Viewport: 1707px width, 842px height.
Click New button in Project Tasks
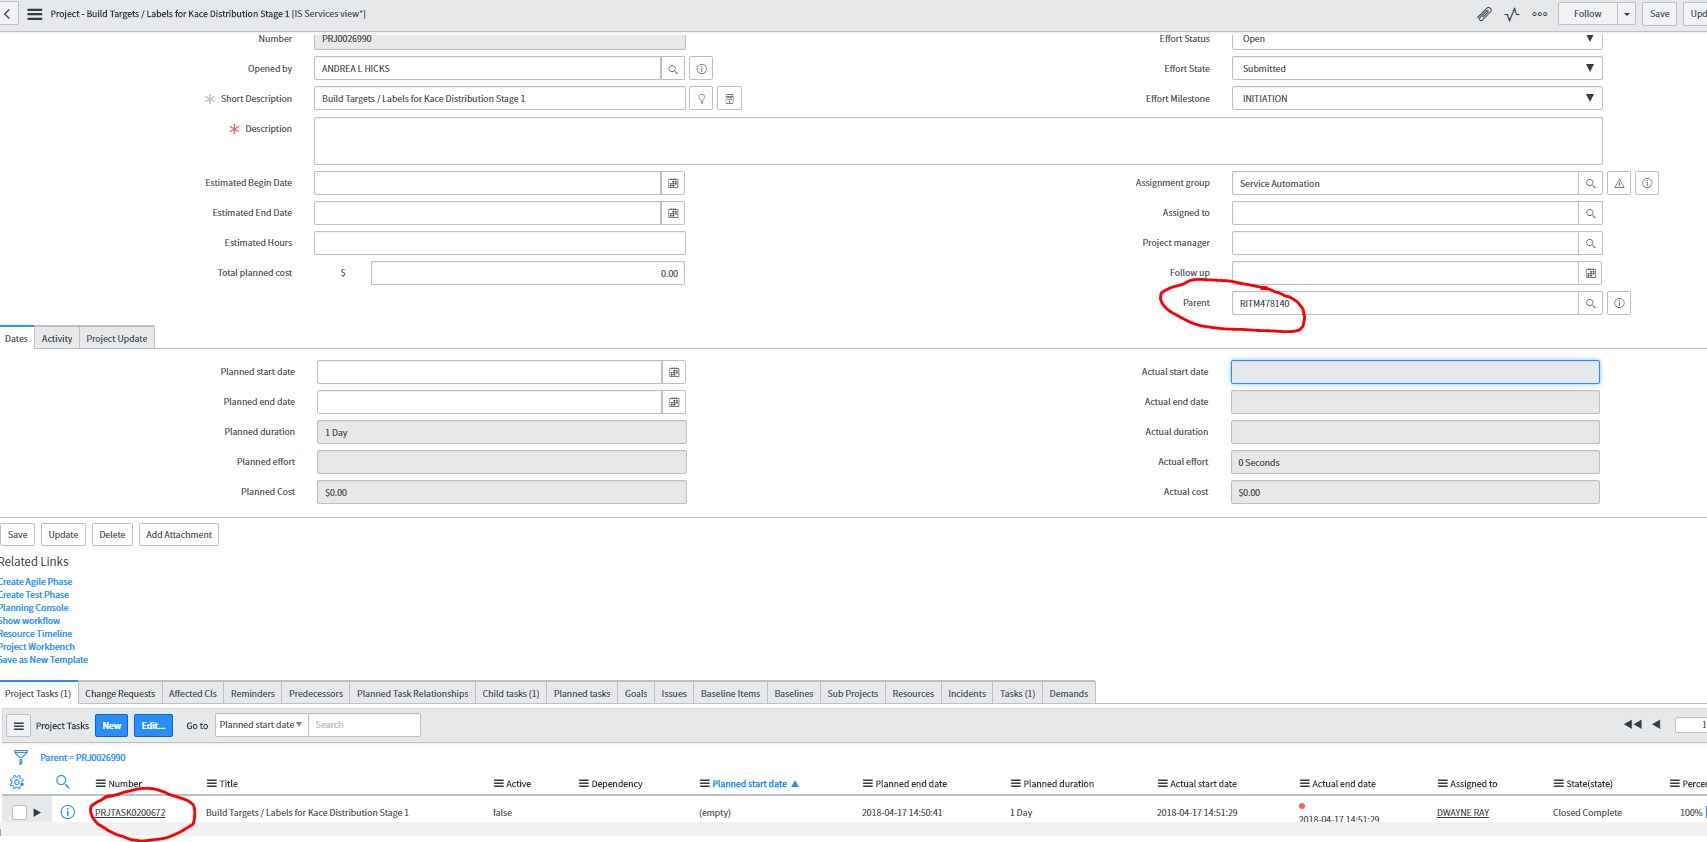112,726
